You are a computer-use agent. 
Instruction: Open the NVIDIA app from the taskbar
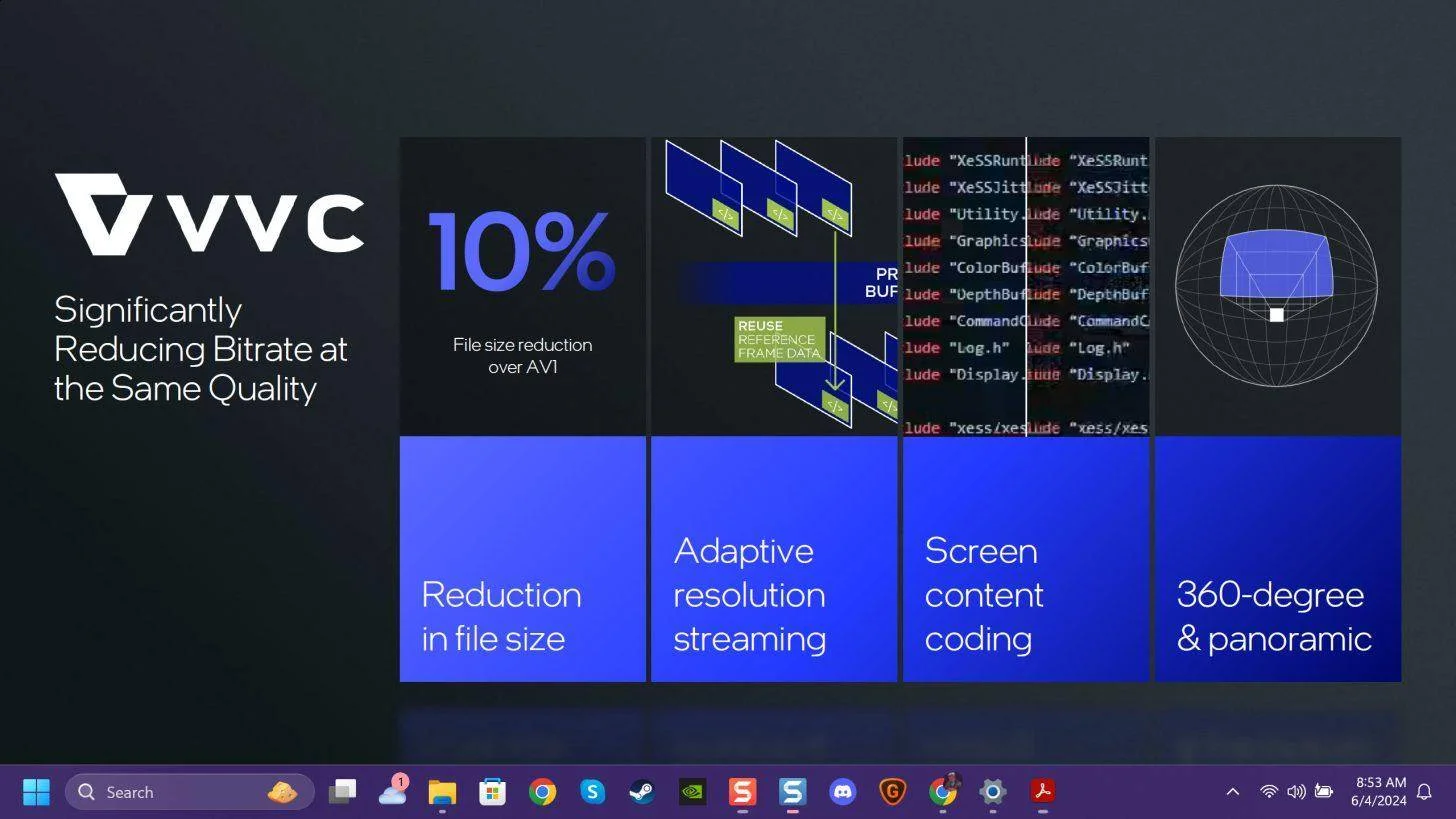tap(692, 792)
